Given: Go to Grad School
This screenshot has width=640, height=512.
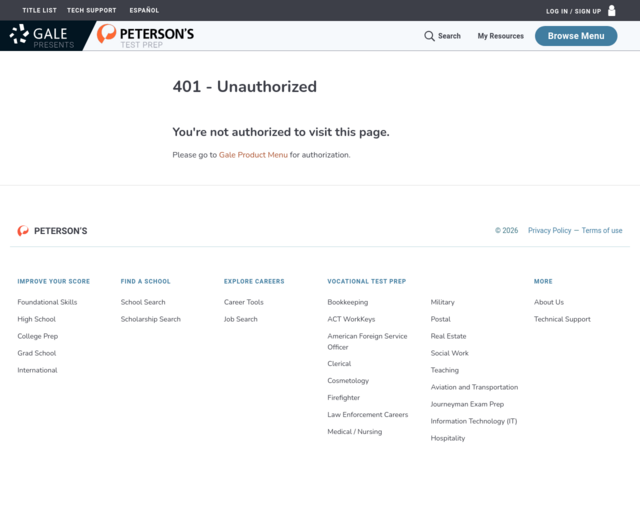Looking at the screenshot, I should point(37,353).
